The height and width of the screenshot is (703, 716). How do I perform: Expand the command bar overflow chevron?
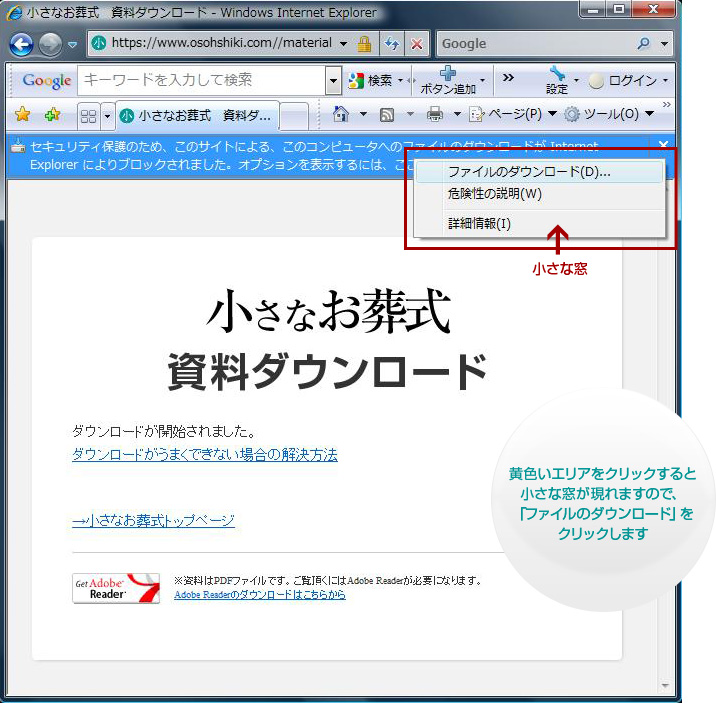tap(666, 105)
